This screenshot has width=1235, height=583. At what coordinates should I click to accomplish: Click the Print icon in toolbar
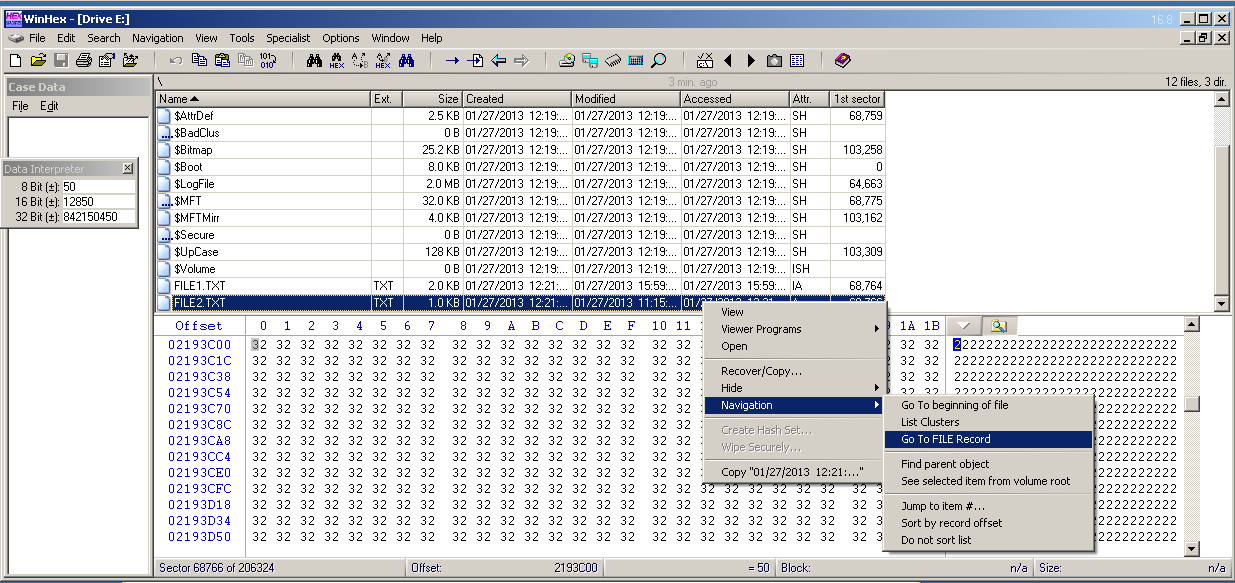pyautogui.click(x=84, y=61)
